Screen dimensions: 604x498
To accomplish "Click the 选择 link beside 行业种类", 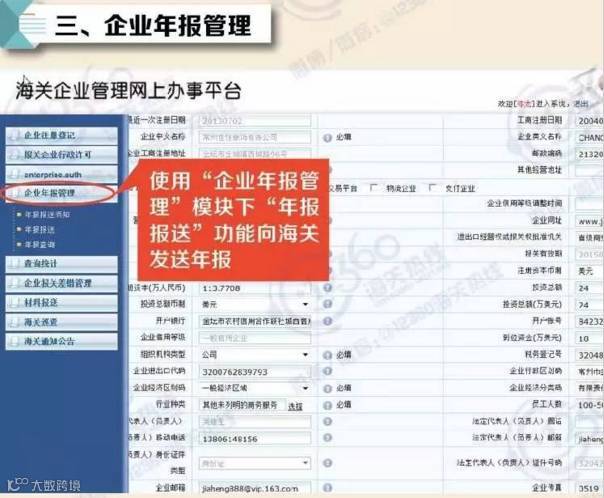I will click(295, 406).
